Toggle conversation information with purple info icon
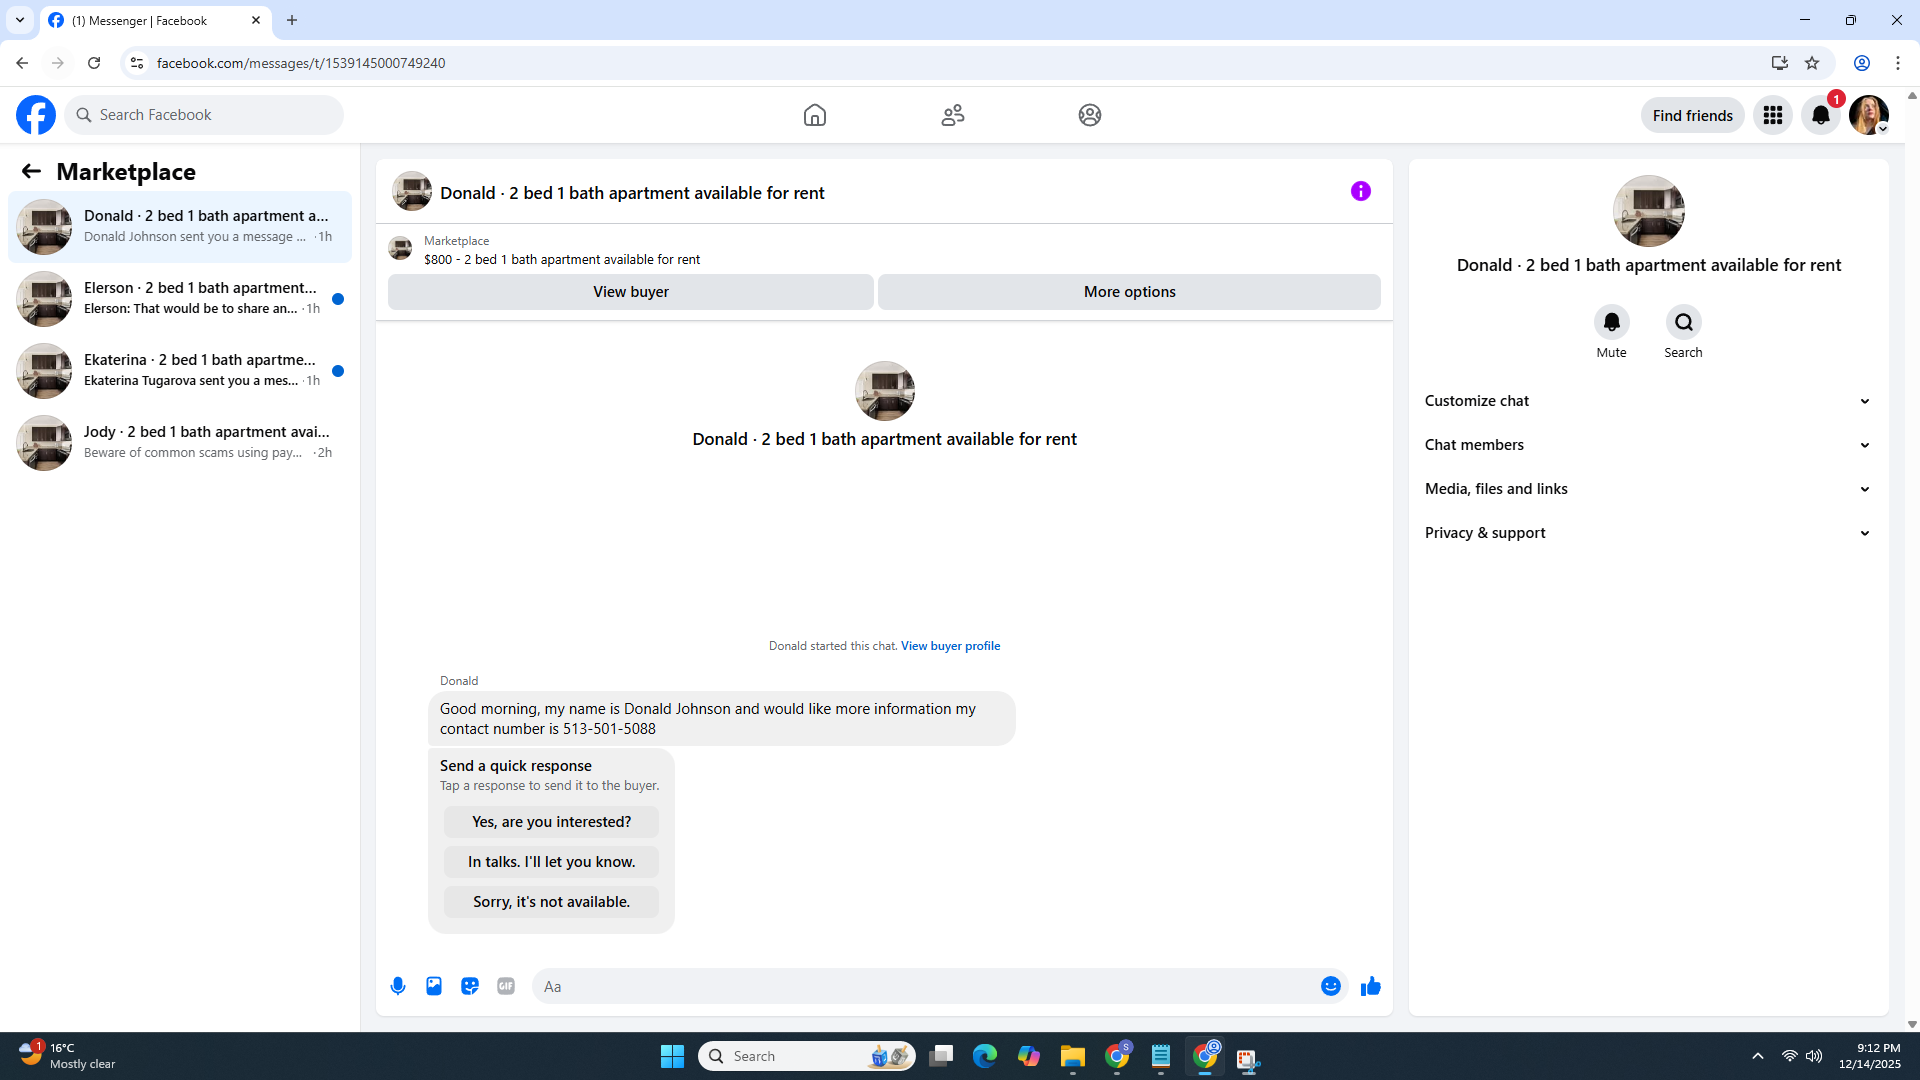Viewport: 1920px width, 1080px height. pos(1360,191)
